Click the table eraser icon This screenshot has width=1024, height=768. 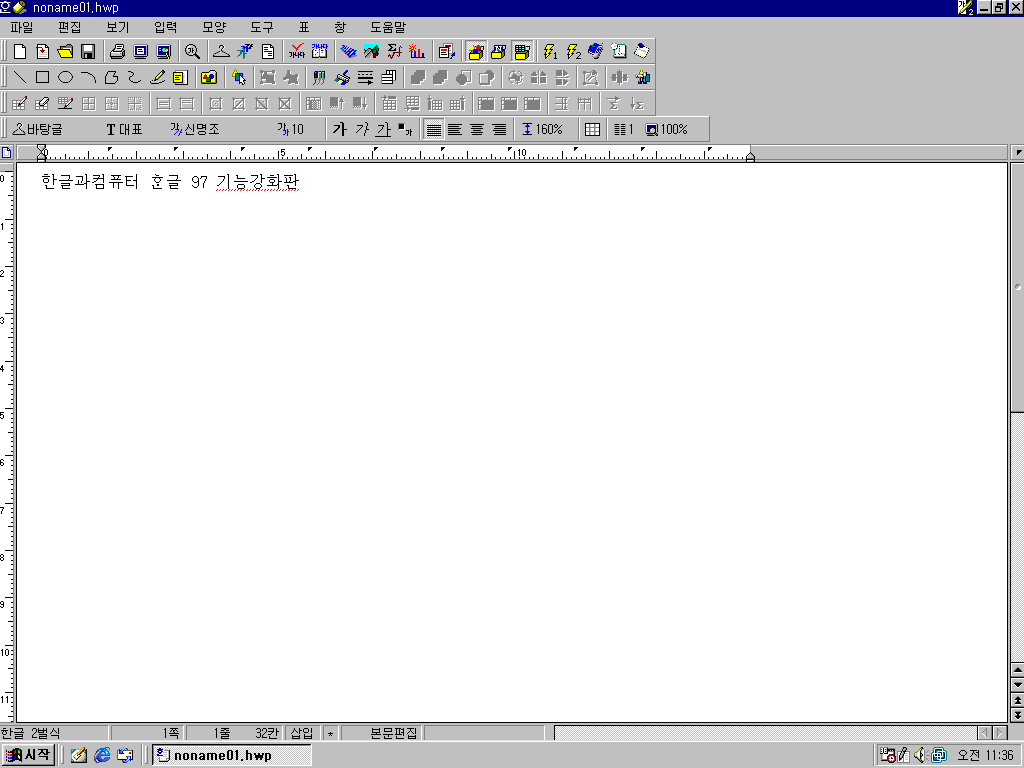(x=42, y=104)
